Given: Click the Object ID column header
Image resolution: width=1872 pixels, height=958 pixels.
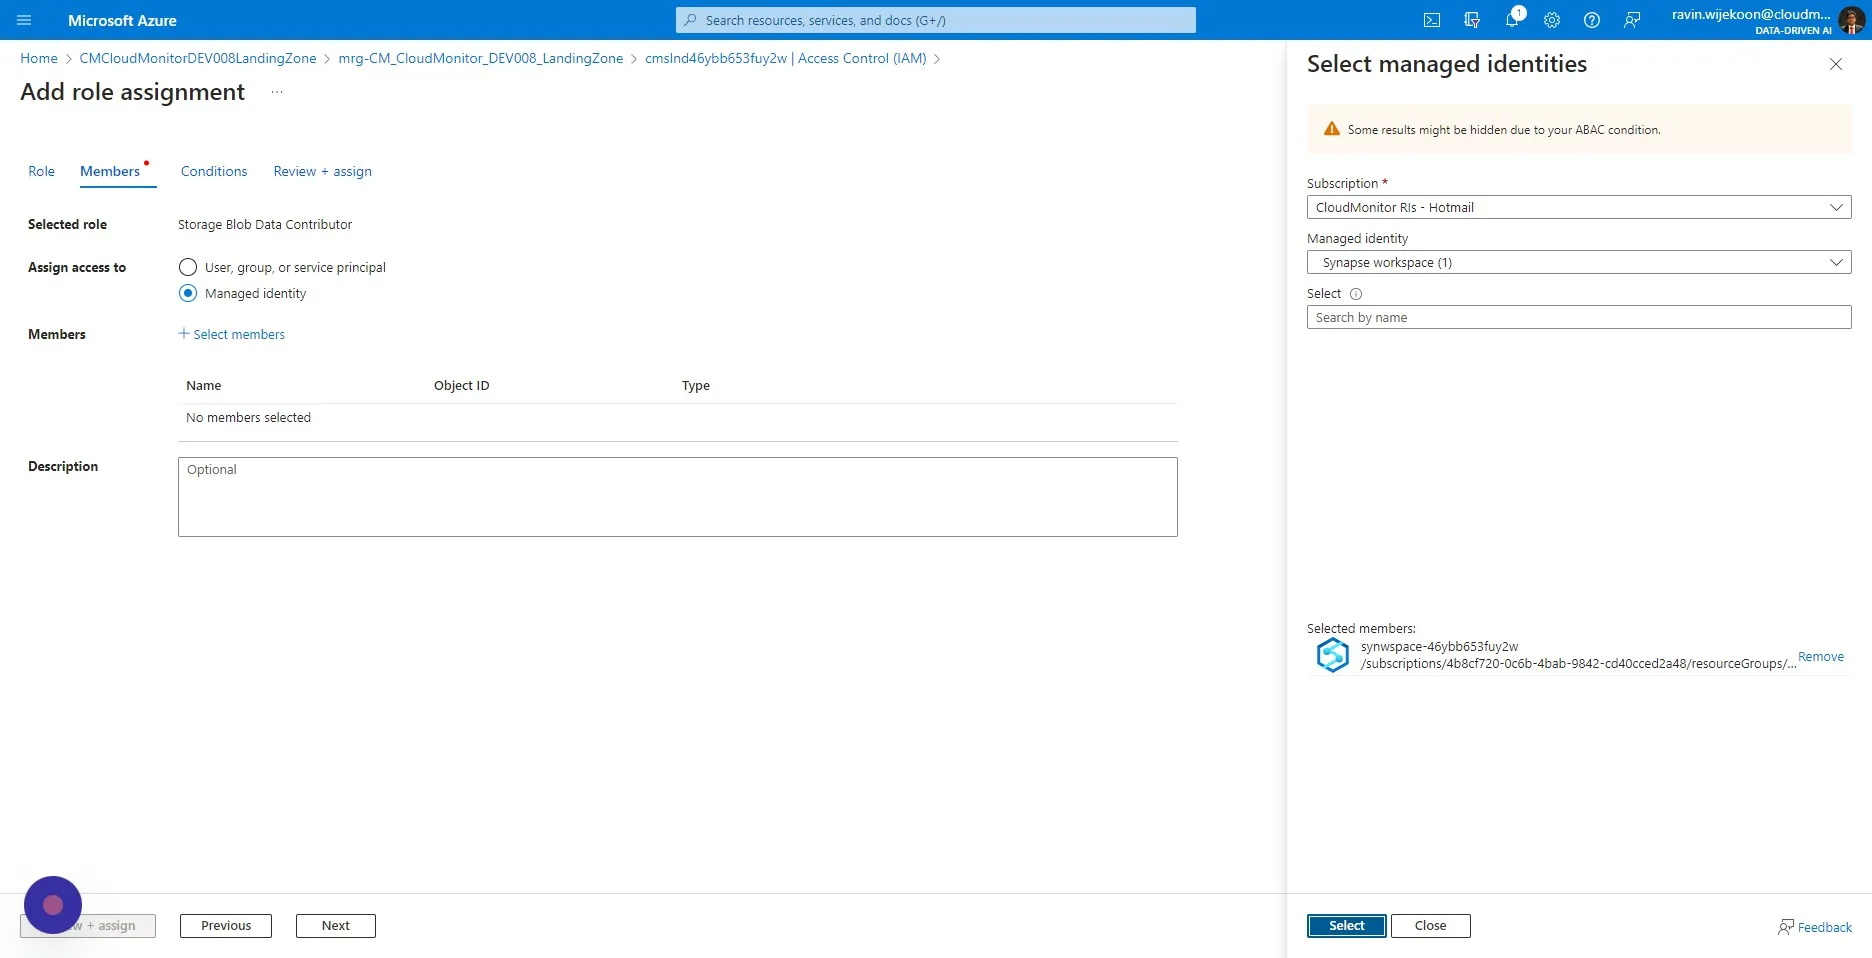Looking at the screenshot, I should click(x=462, y=385).
